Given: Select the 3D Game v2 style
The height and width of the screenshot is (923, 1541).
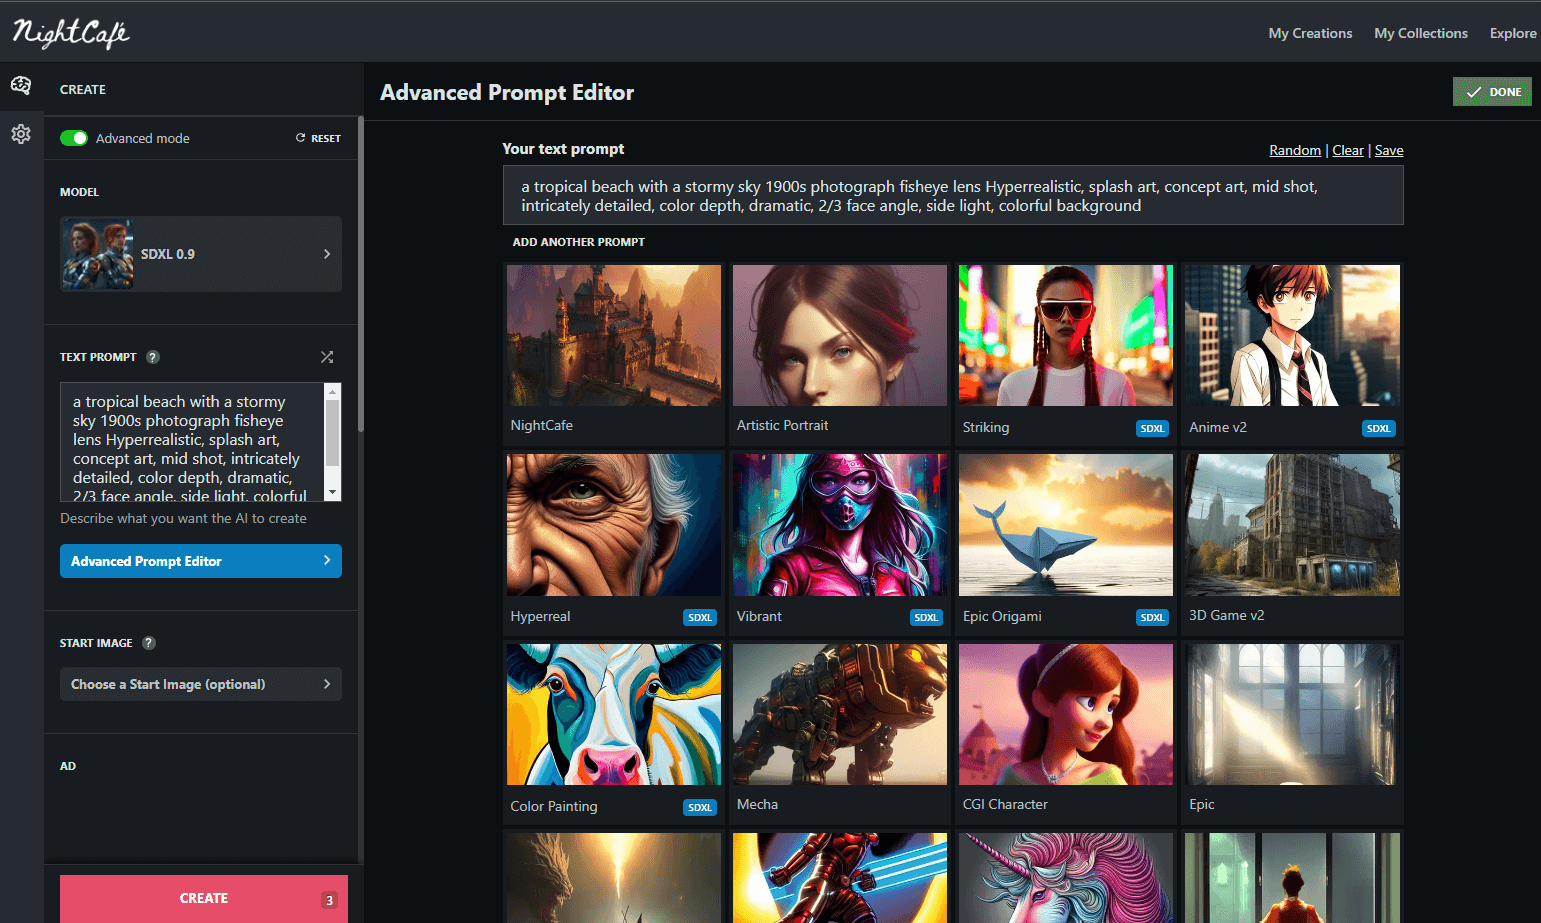Looking at the screenshot, I should [x=1292, y=525].
